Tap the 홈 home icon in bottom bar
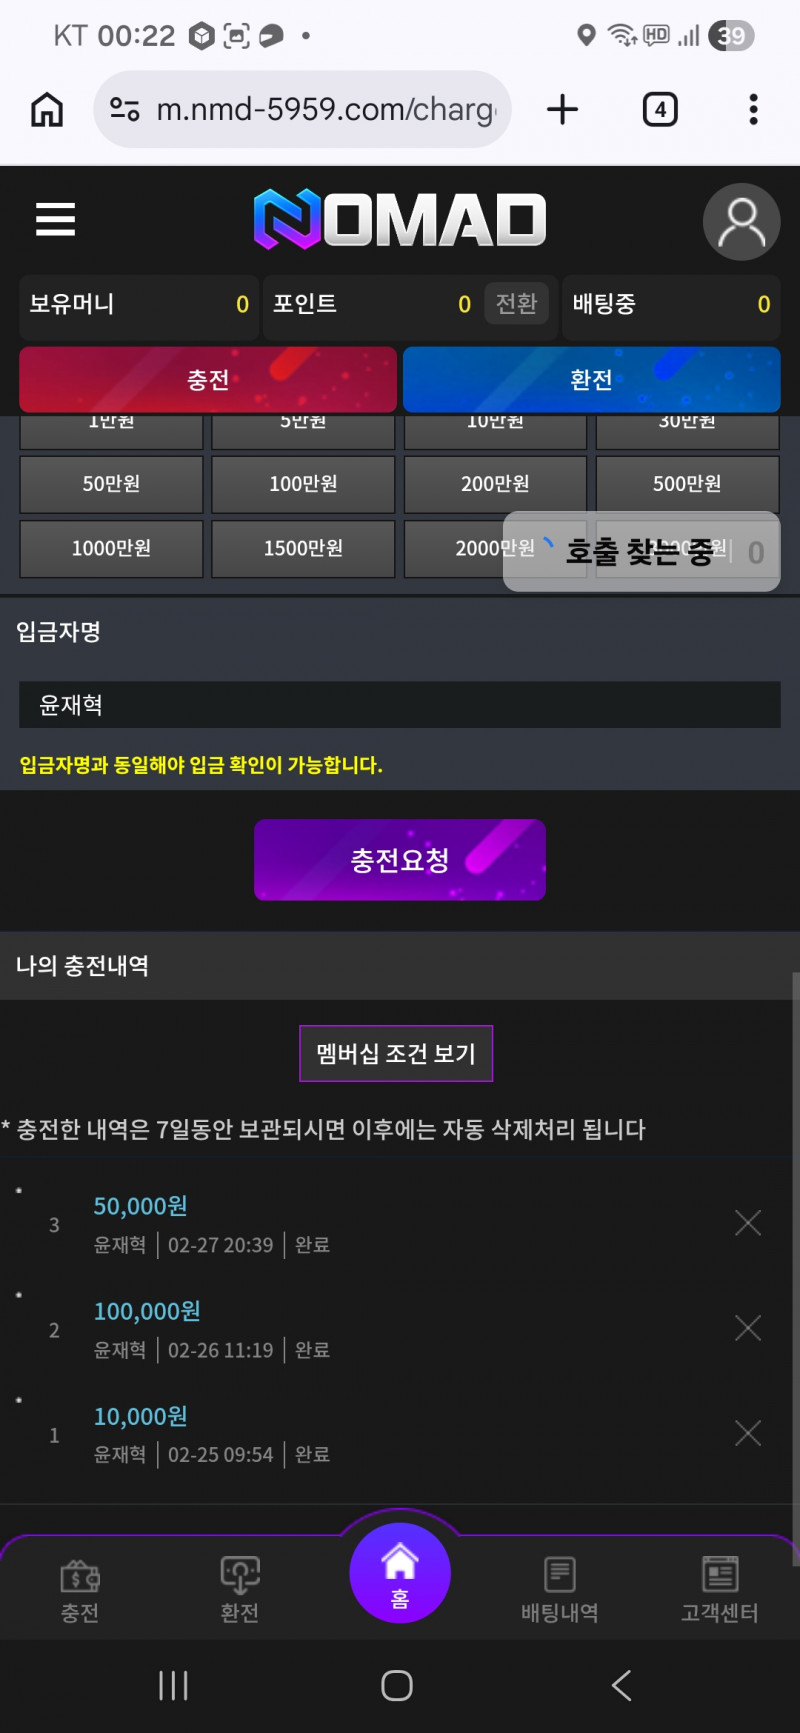The width and height of the screenshot is (800, 1733). pyautogui.click(x=400, y=1573)
